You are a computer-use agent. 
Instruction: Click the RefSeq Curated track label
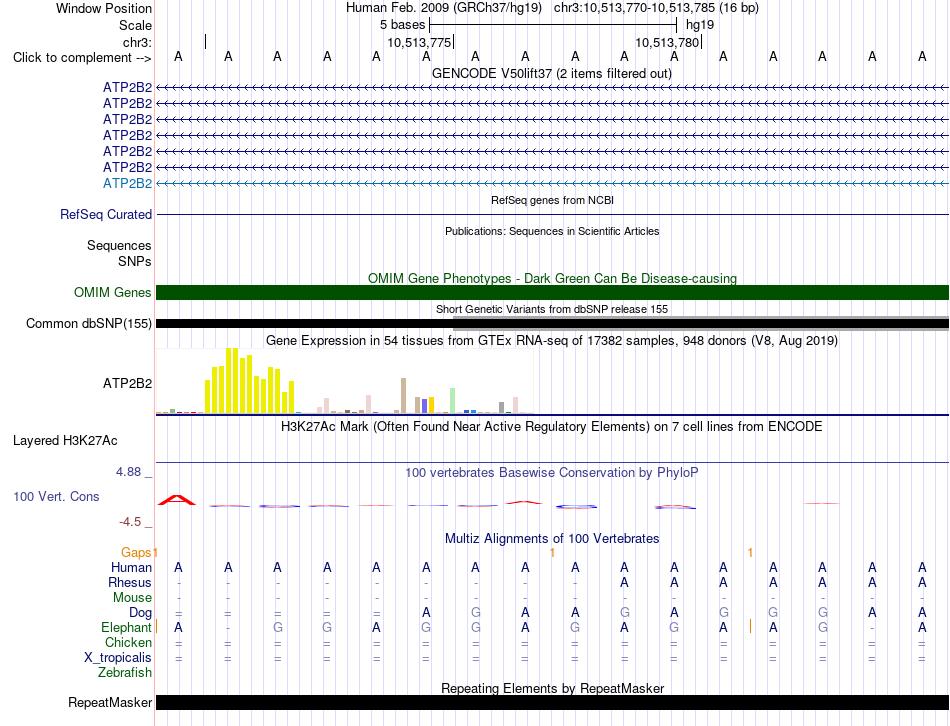tap(106, 215)
